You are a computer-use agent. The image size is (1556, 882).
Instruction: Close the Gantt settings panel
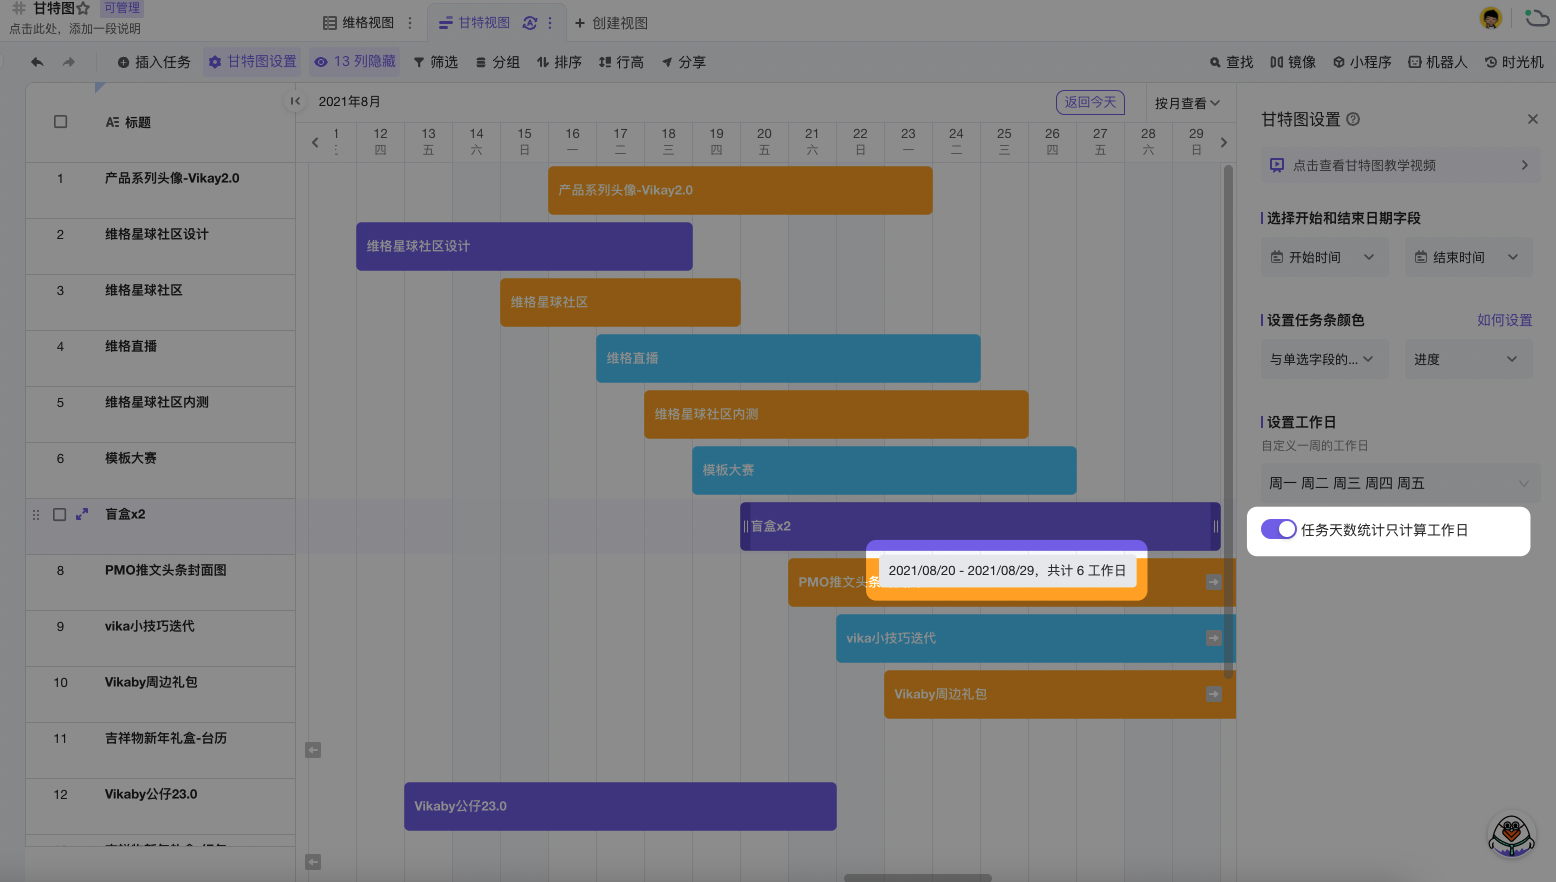click(1532, 119)
